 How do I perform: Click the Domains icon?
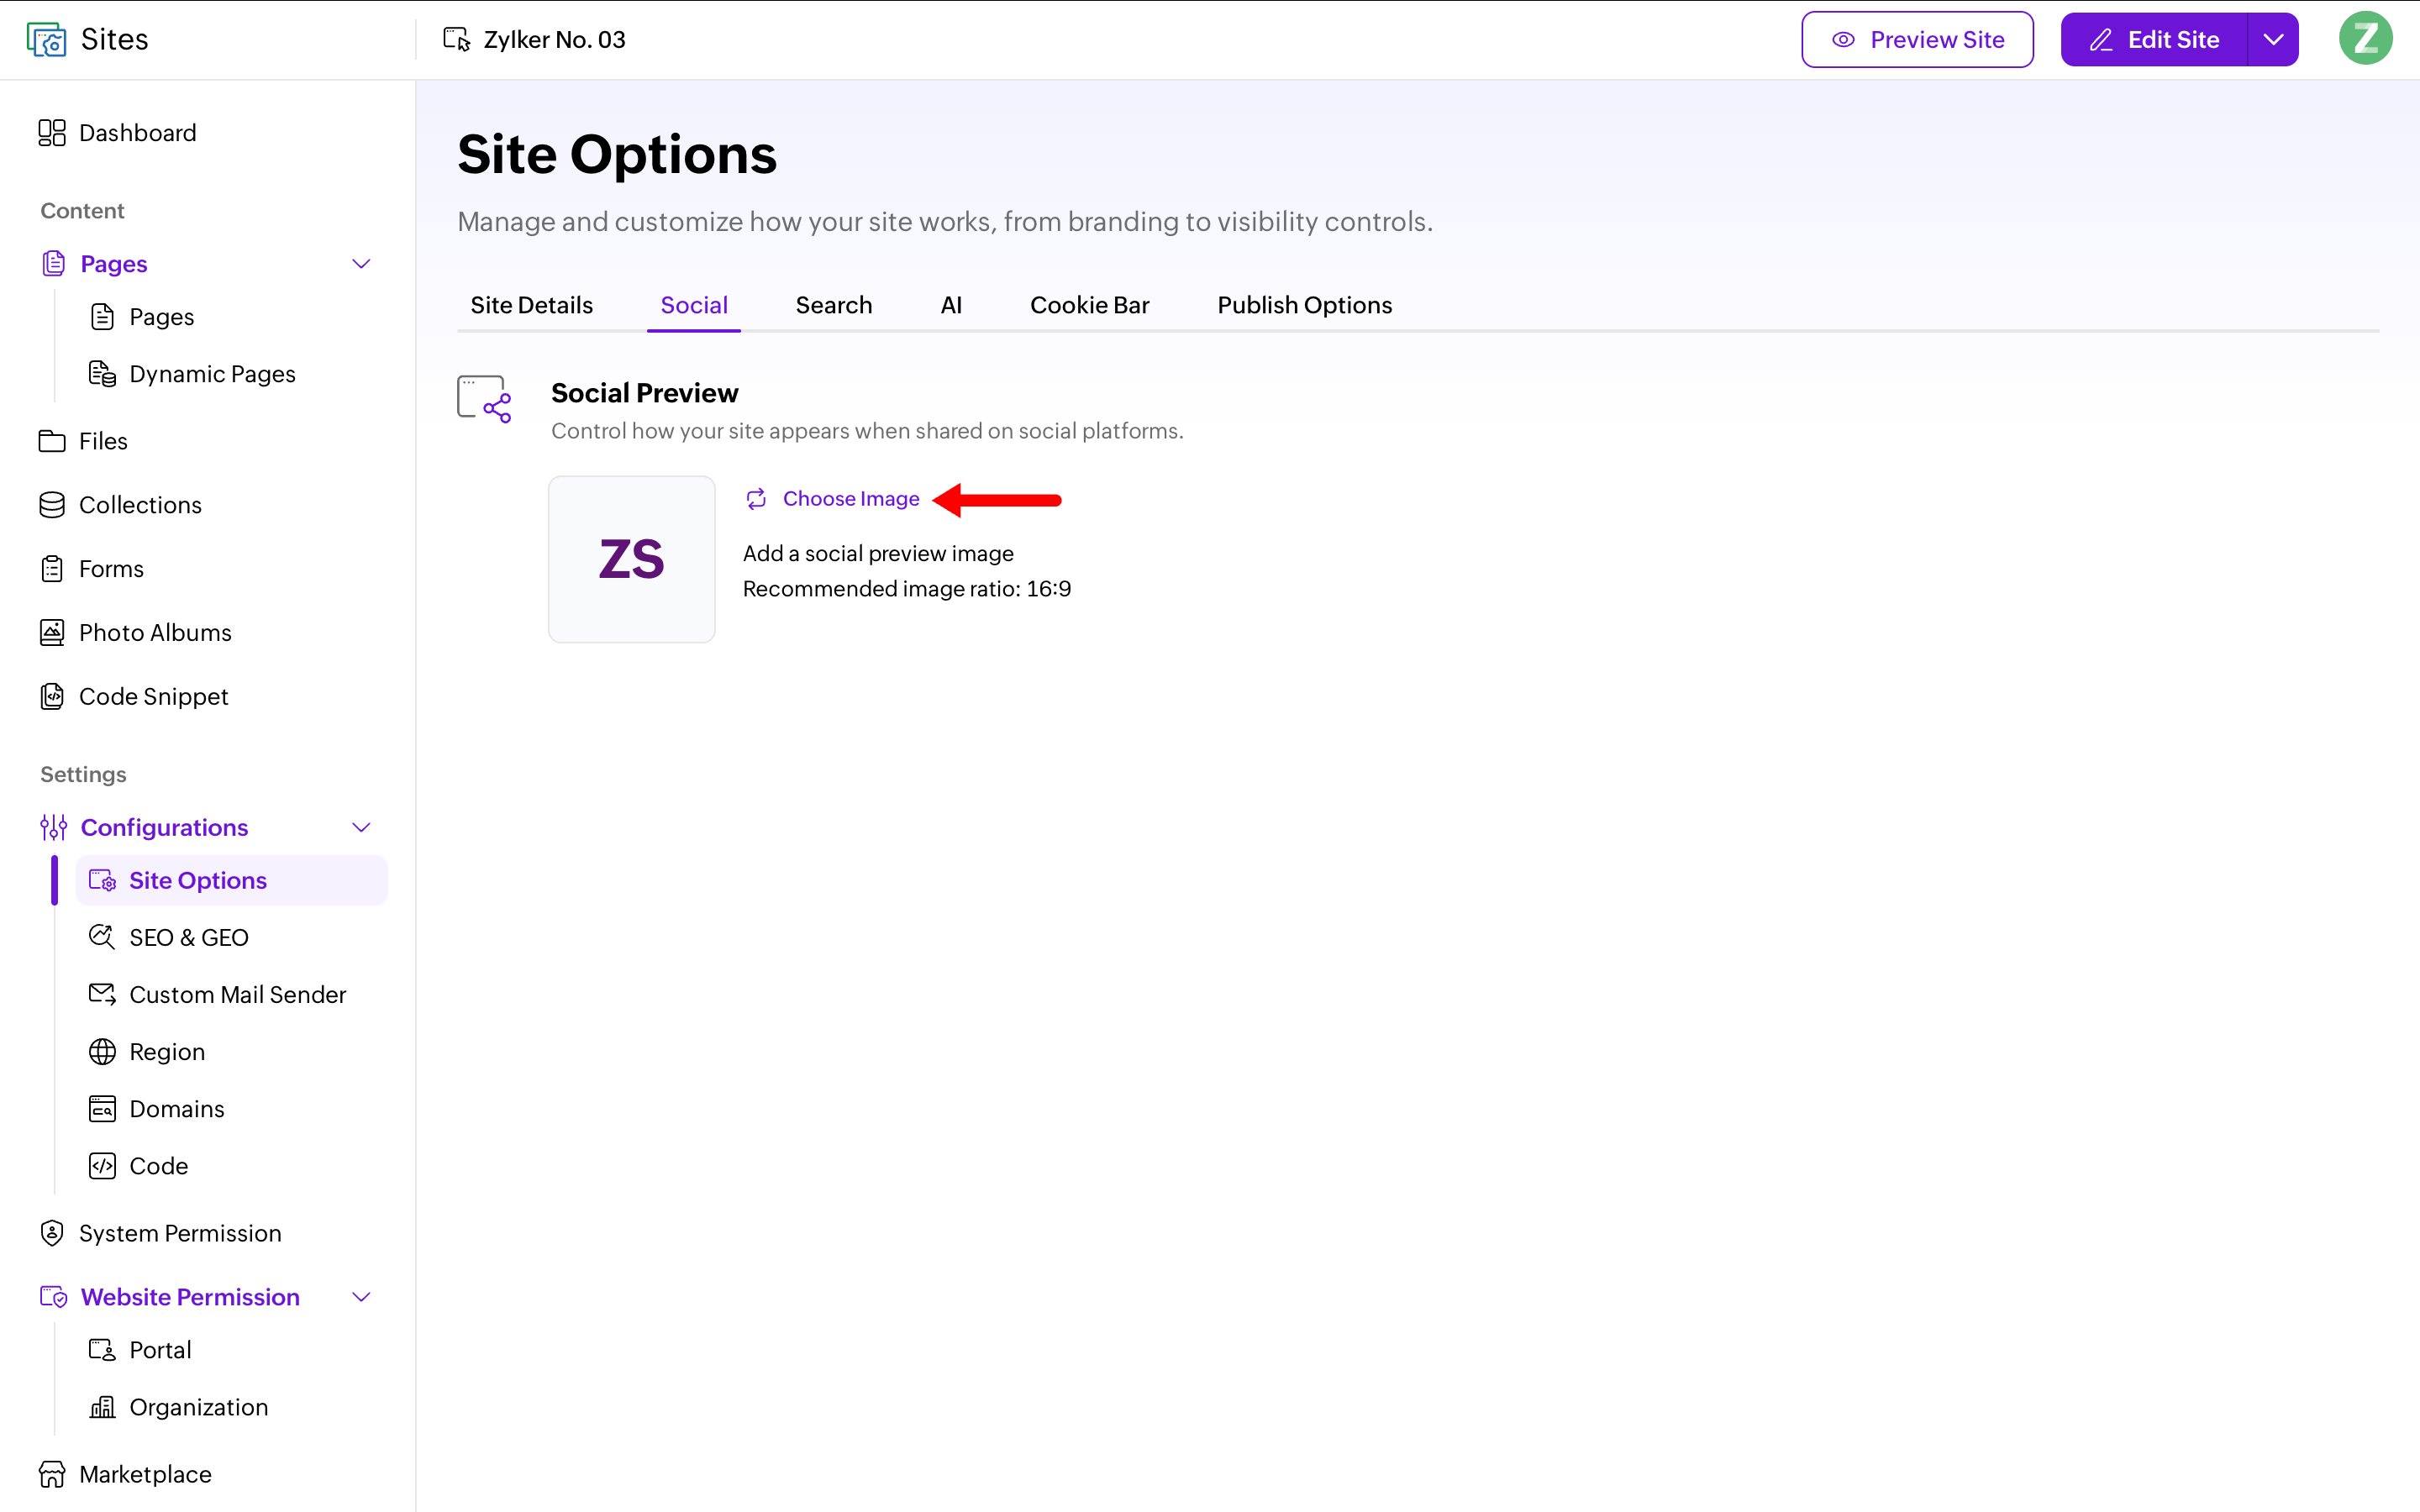click(102, 1109)
